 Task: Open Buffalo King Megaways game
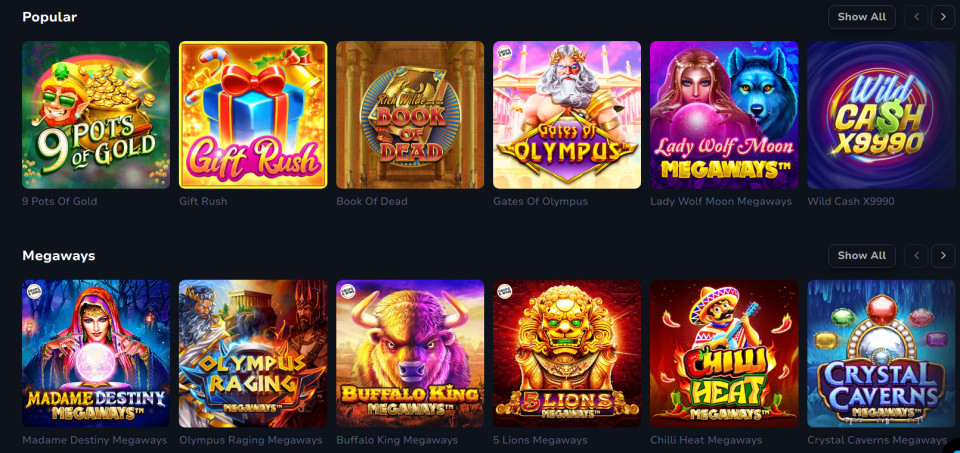click(x=410, y=354)
